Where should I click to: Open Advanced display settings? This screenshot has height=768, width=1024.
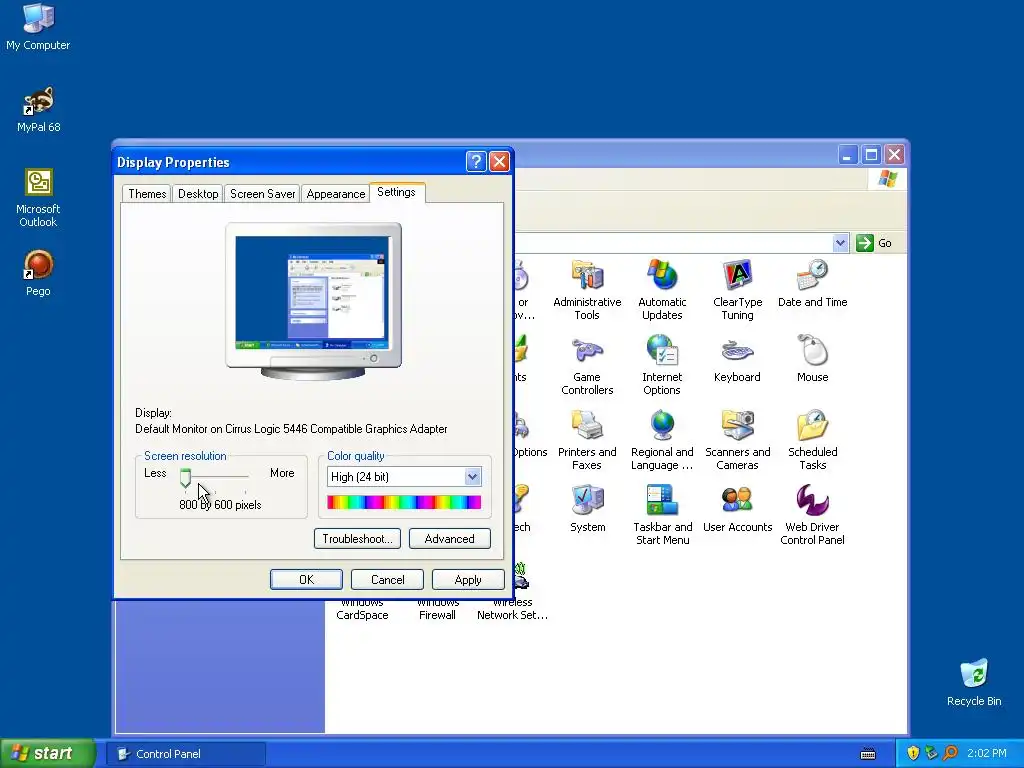(449, 539)
